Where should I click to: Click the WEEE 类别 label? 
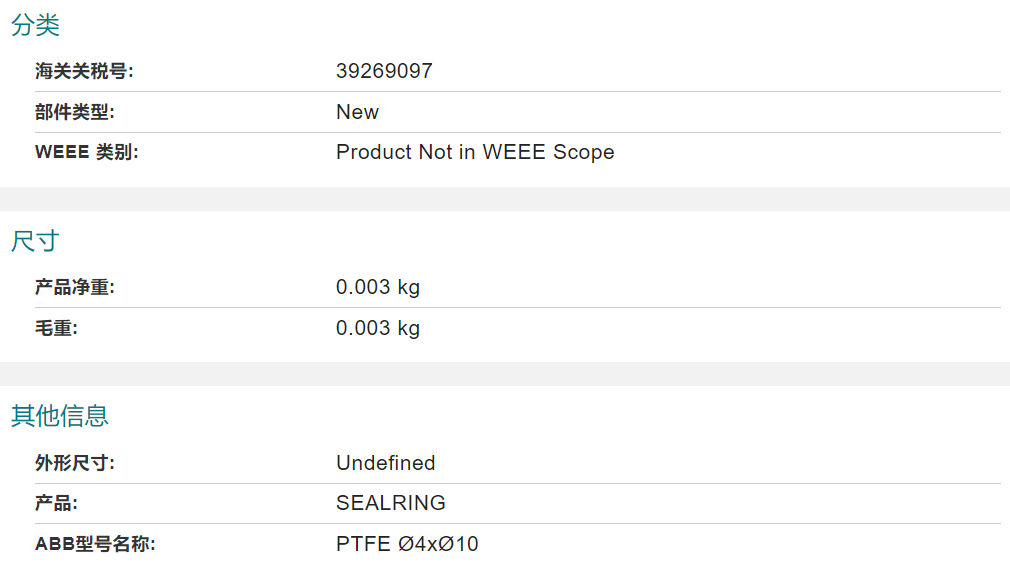87,152
